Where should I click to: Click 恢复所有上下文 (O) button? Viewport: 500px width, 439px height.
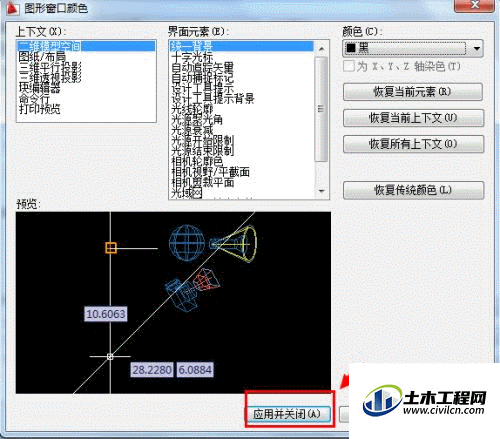coord(413,144)
